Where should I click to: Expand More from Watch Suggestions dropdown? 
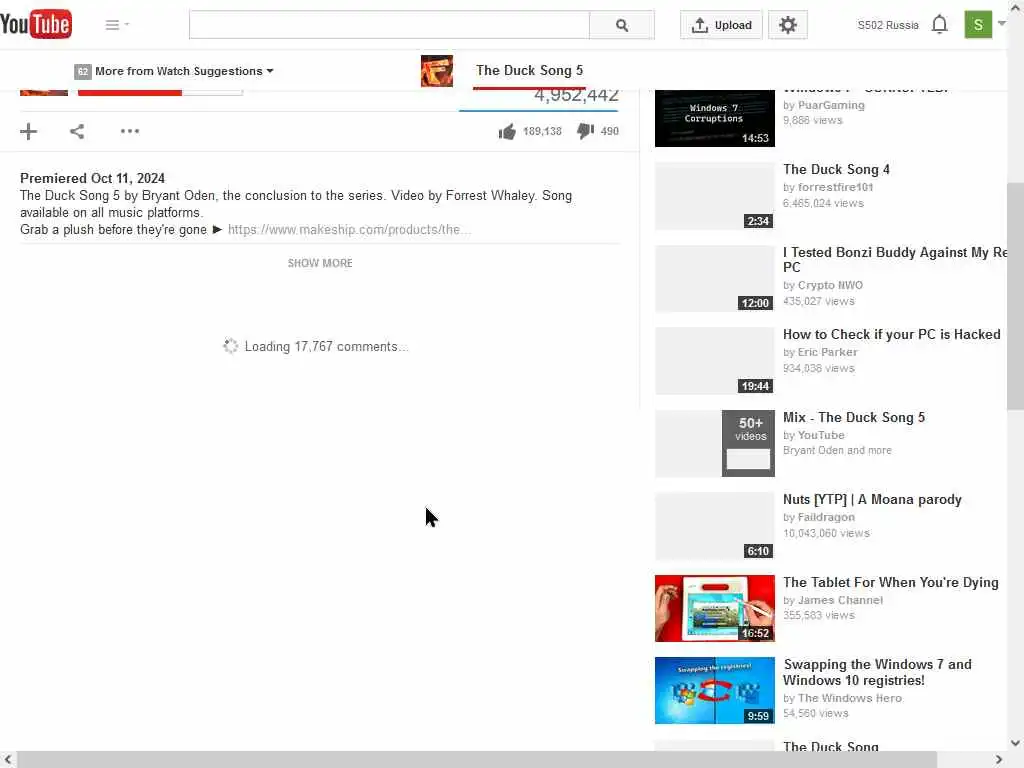174,71
